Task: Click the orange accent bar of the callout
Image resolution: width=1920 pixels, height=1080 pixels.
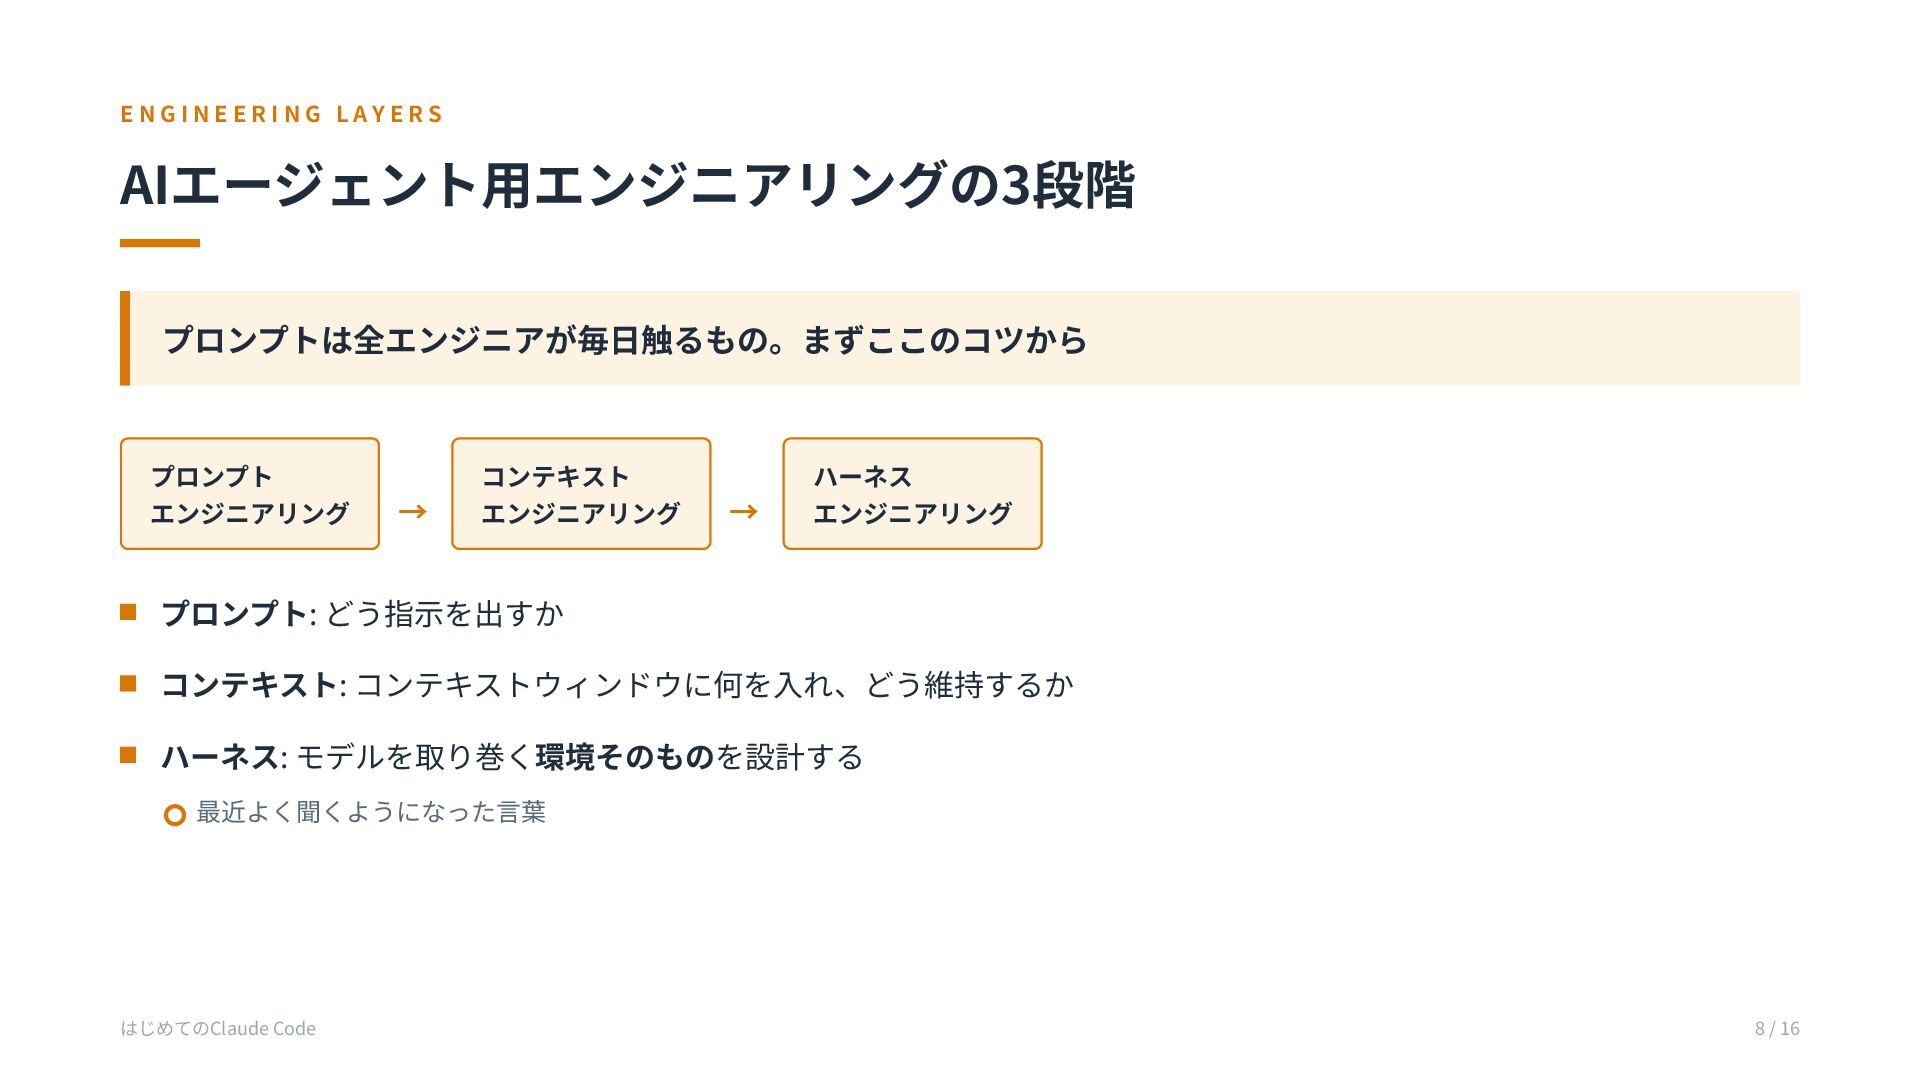Action: pos(125,338)
